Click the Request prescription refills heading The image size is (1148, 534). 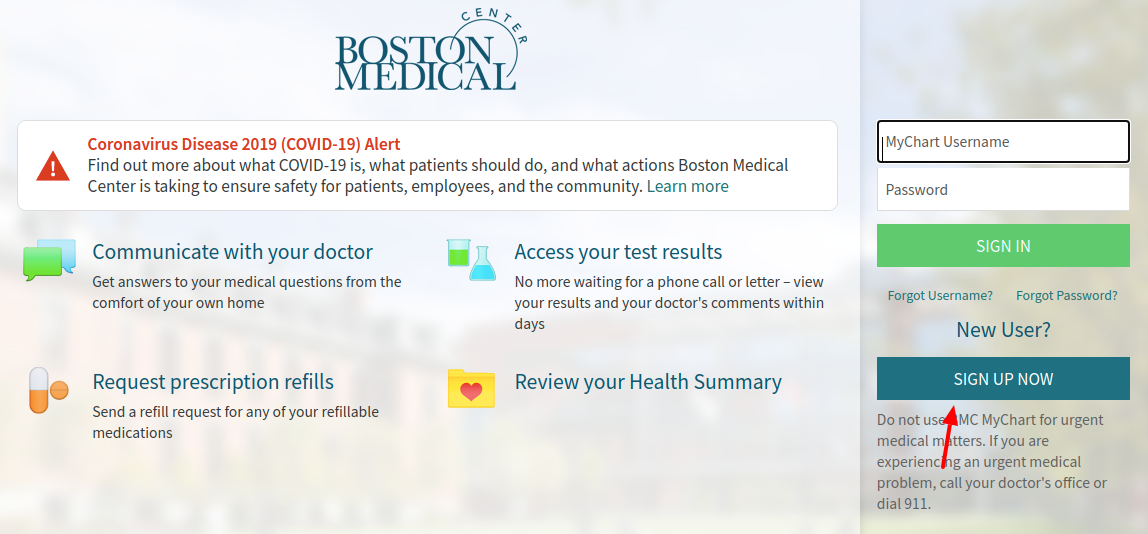pos(213,382)
